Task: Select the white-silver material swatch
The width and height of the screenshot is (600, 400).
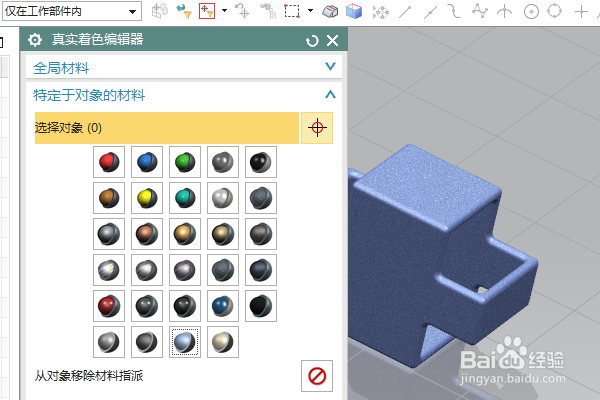Action: point(223,198)
